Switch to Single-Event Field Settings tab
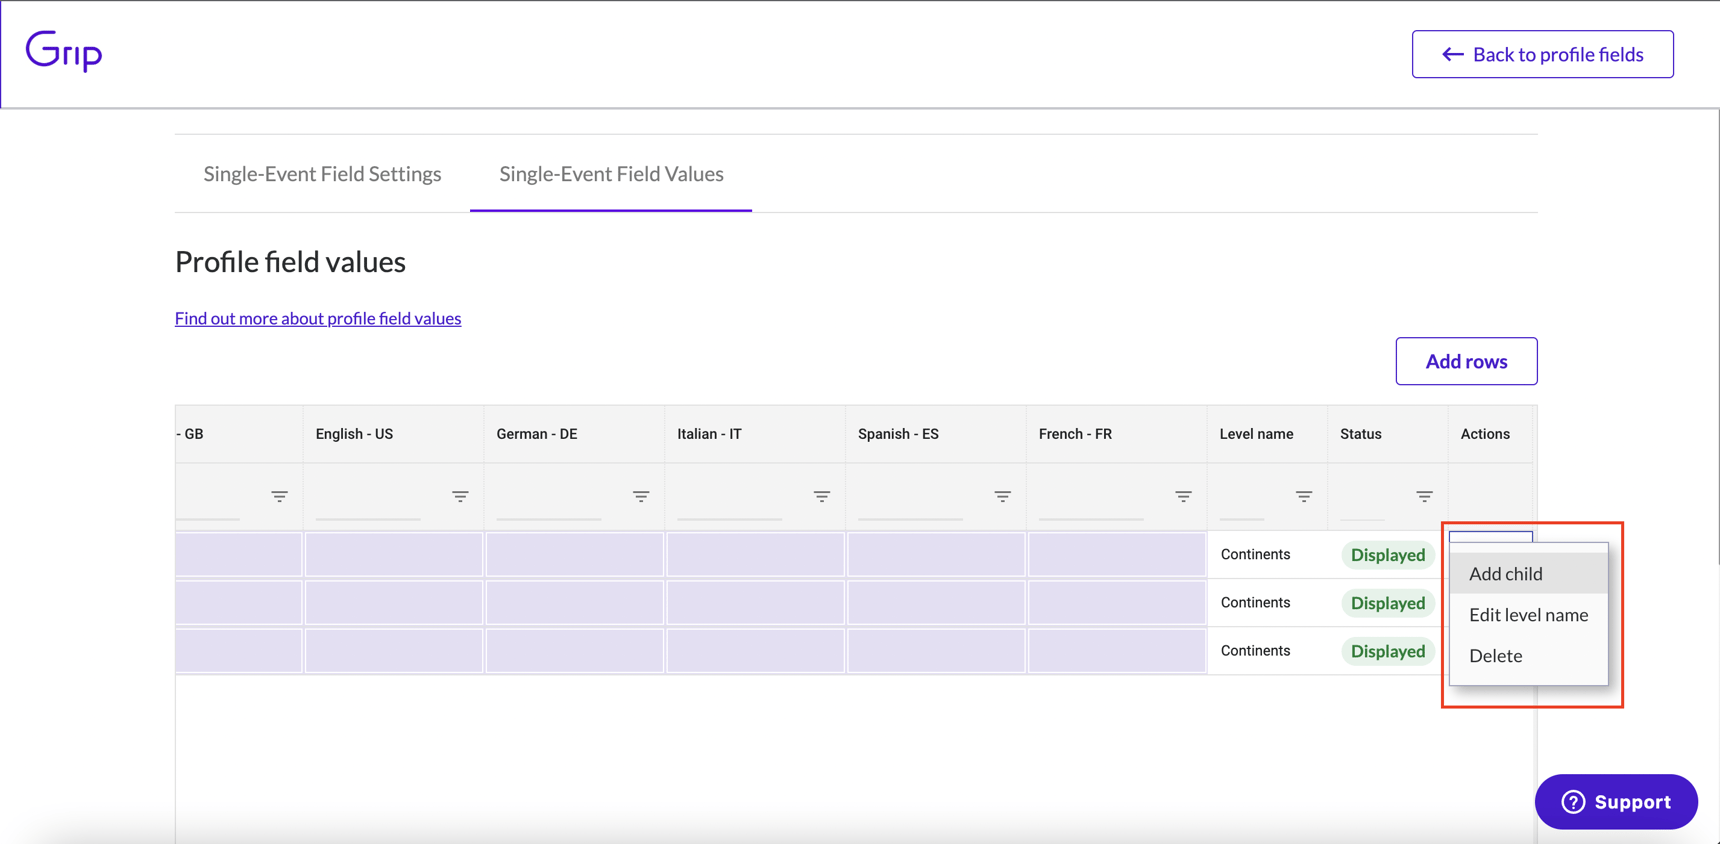This screenshot has height=844, width=1720. tap(322, 174)
